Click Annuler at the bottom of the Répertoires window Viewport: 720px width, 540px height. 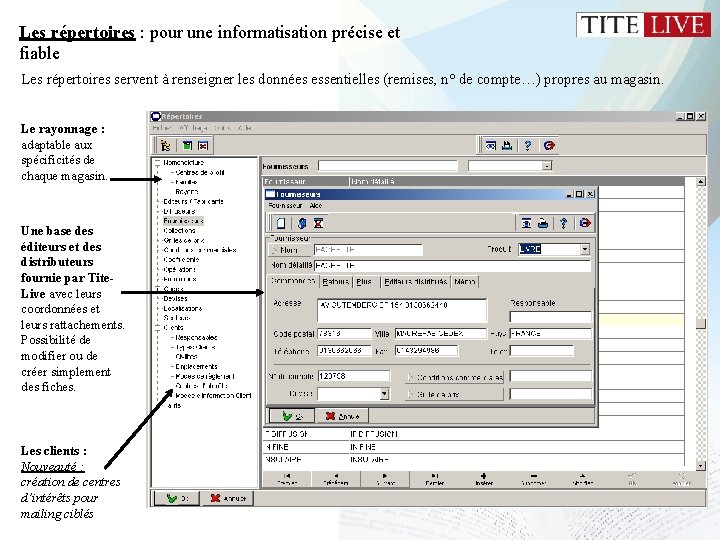tap(228, 498)
